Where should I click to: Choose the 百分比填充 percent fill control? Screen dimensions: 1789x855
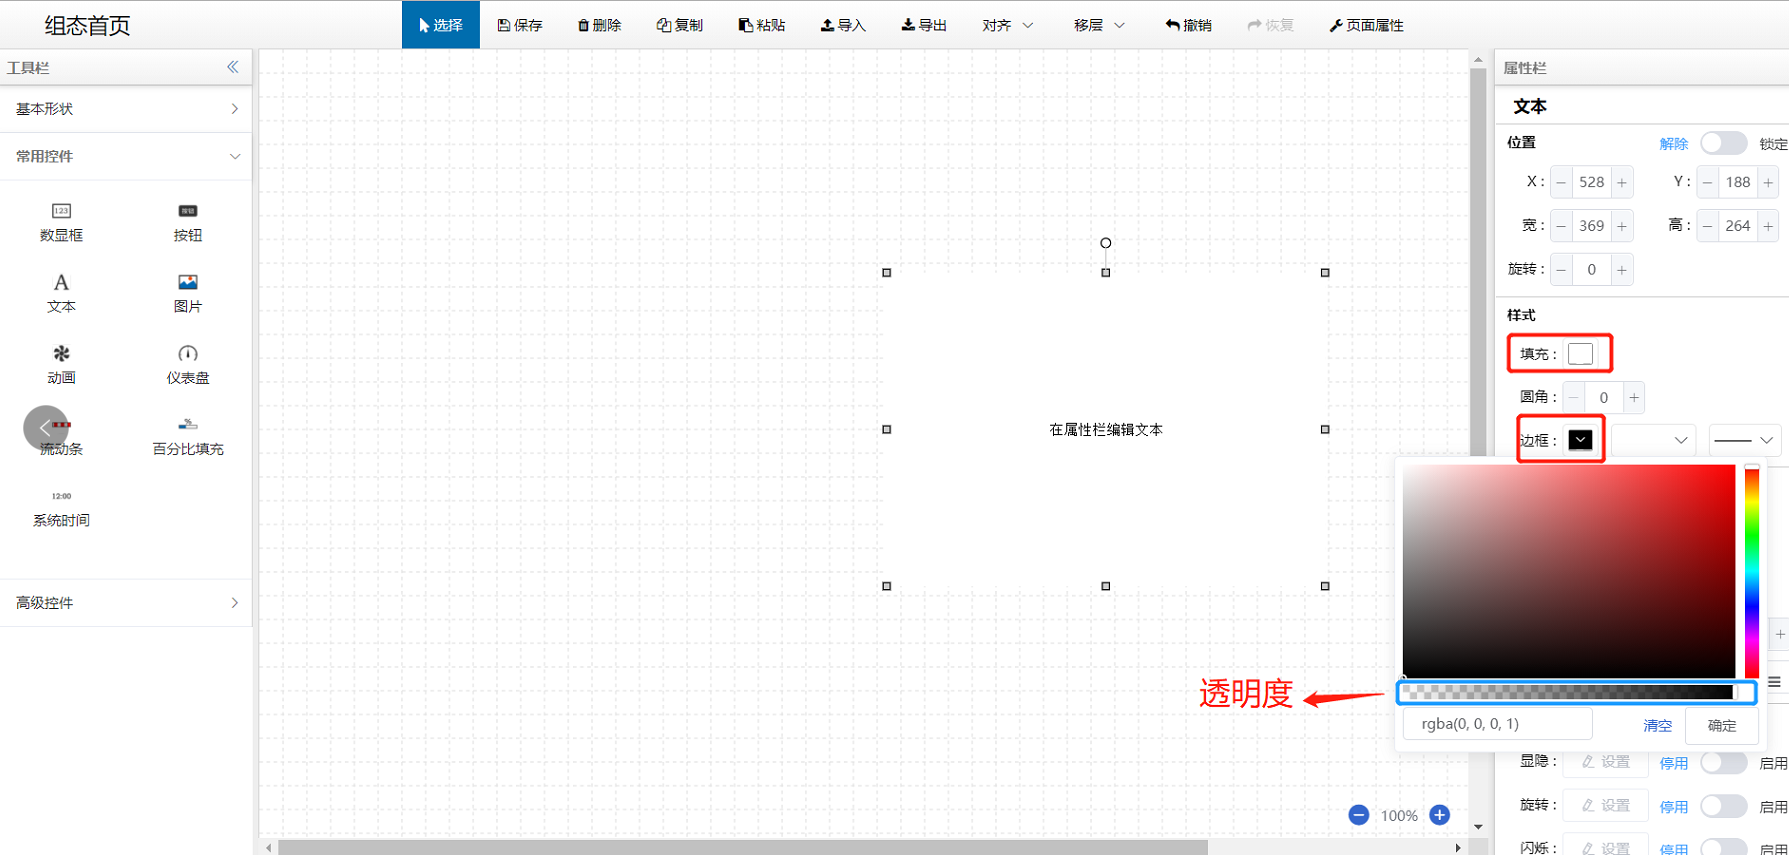point(187,436)
